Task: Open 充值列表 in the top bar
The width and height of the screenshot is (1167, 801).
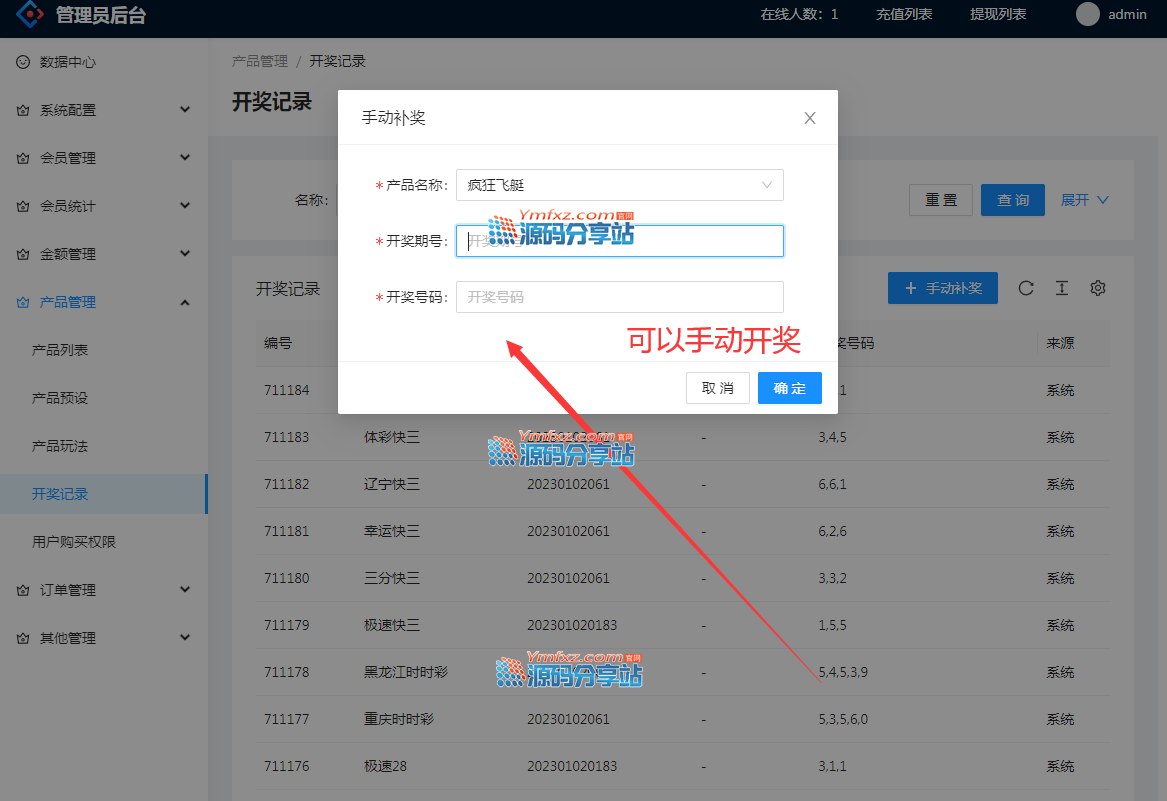Action: [904, 14]
